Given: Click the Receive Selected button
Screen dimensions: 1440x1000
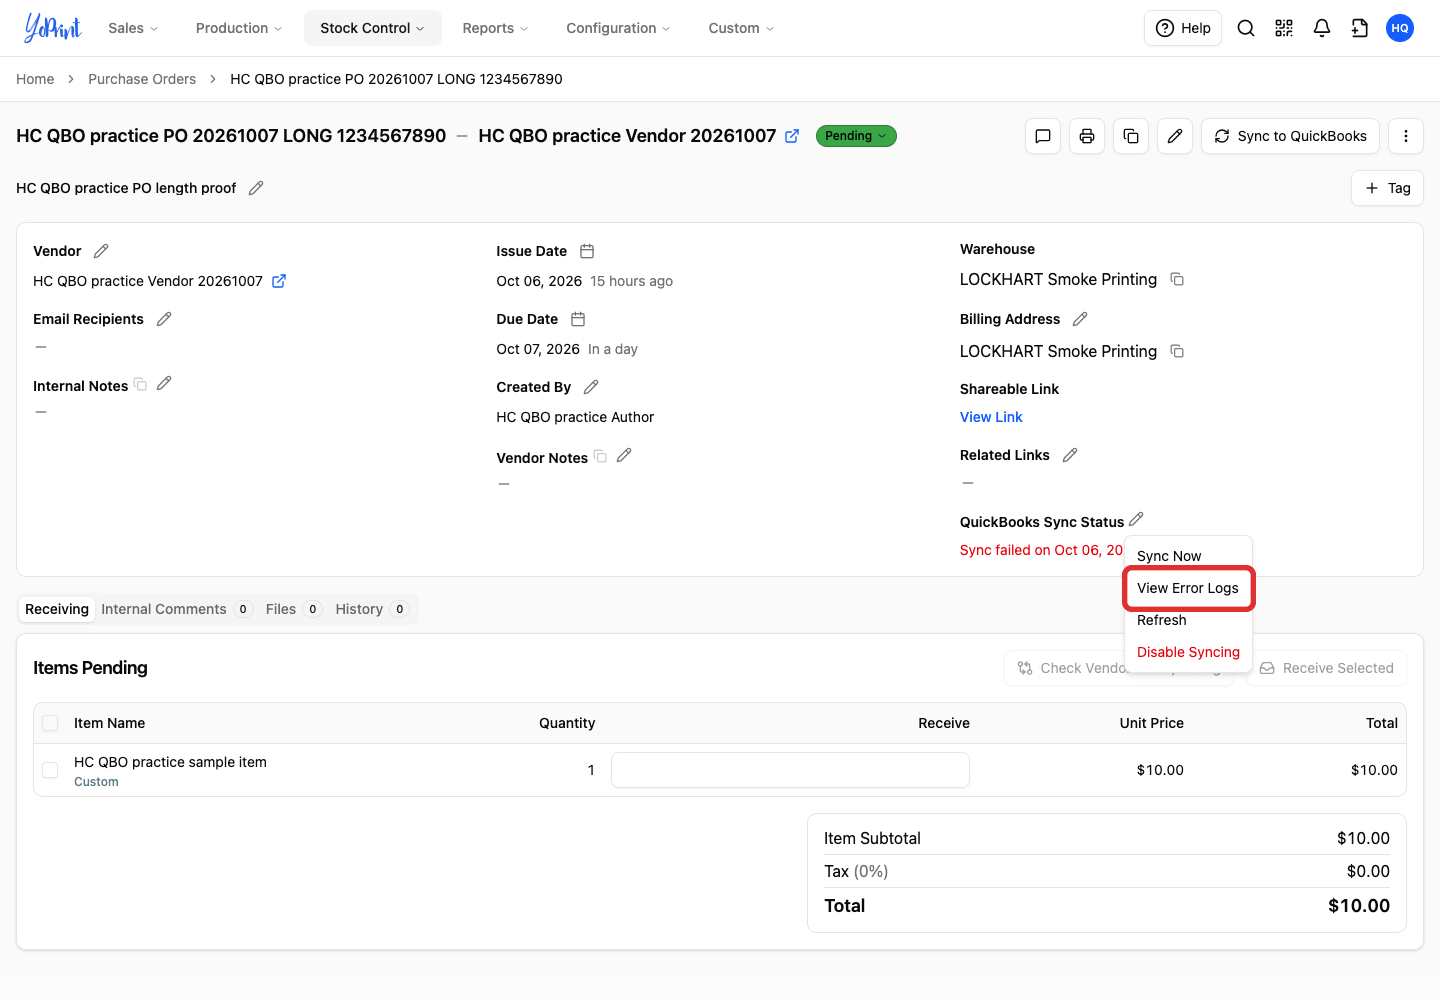Looking at the screenshot, I should tap(1326, 668).
